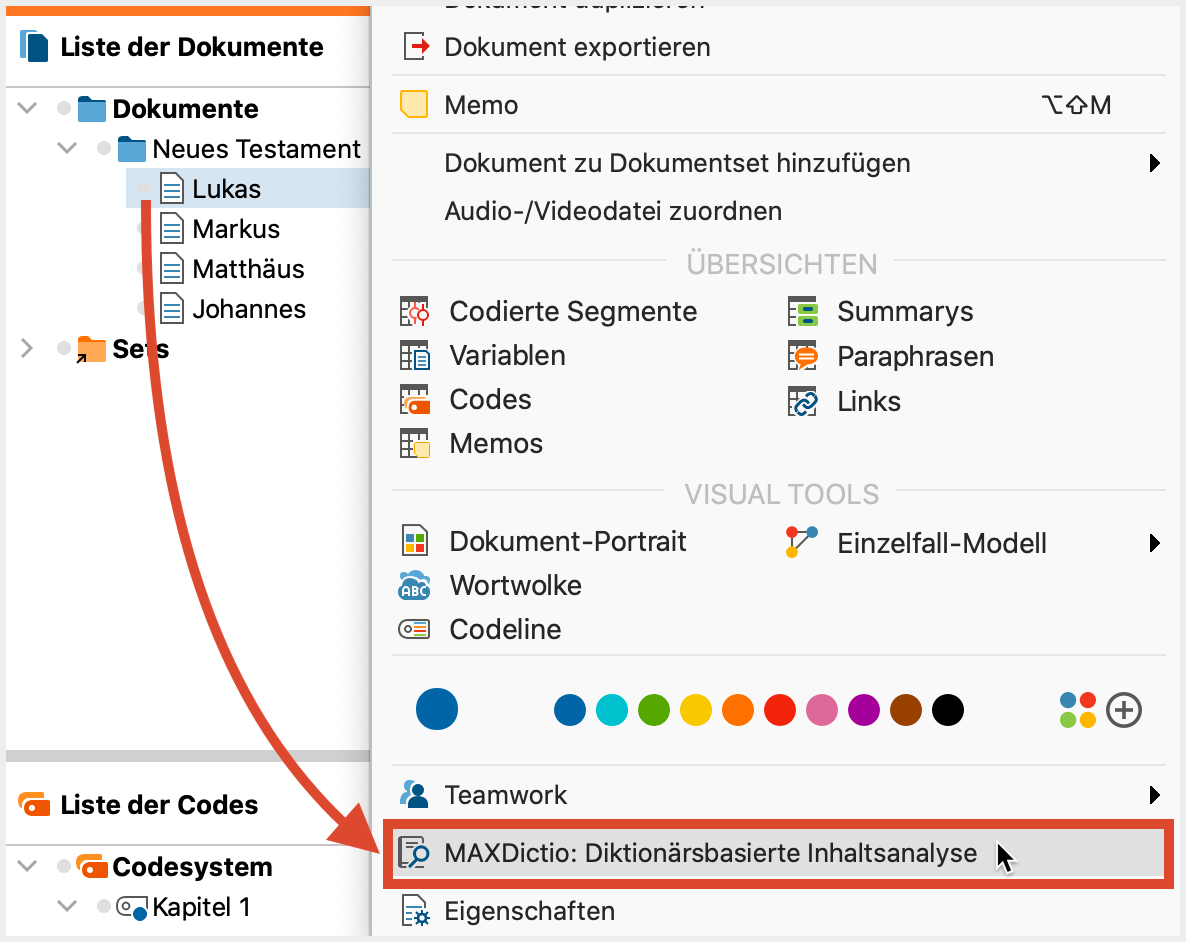The height and width of the screenshot is (942, 1186).
Task: Collapse the Dokumente root folder
Action: 27,108
